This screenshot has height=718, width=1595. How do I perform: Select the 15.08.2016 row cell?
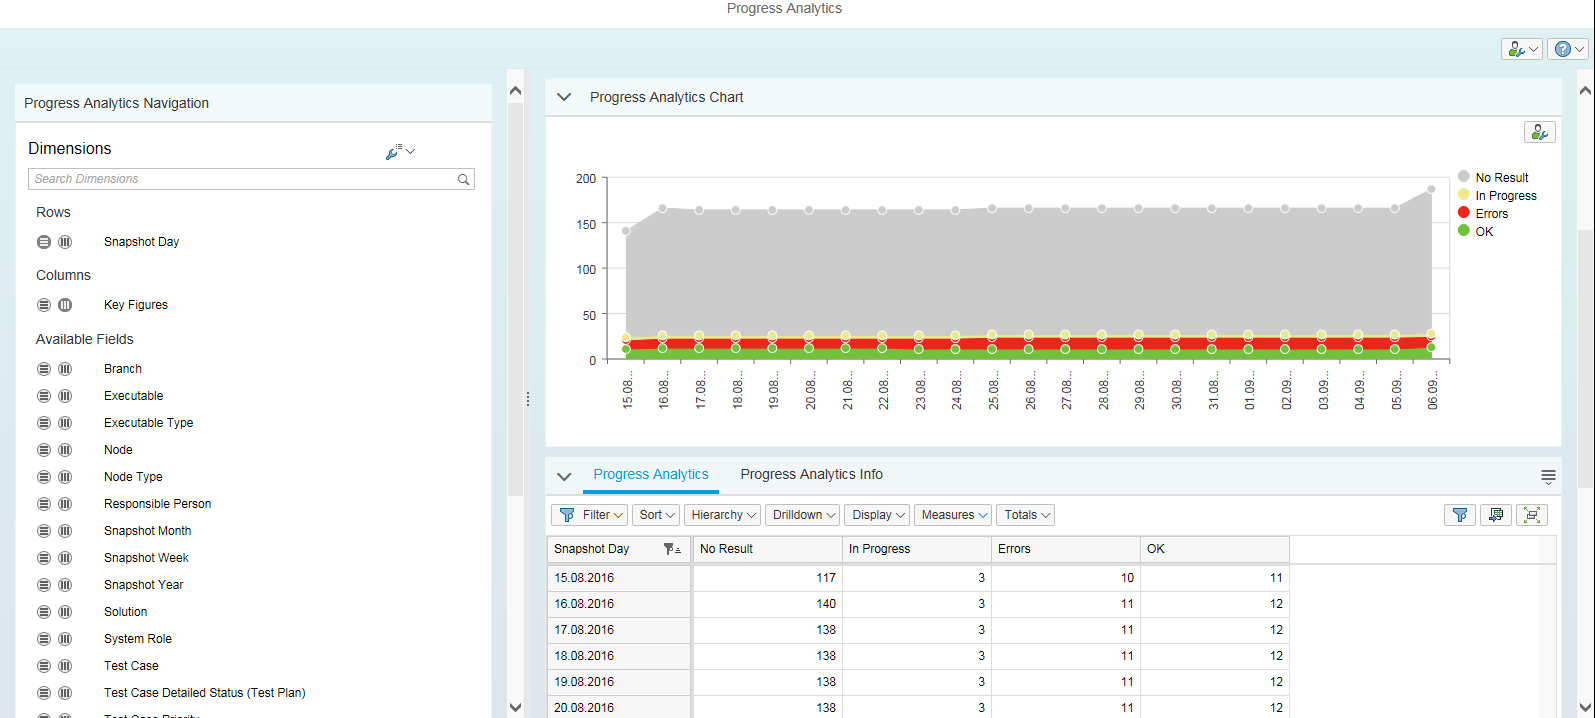click(x=619, y=578)
